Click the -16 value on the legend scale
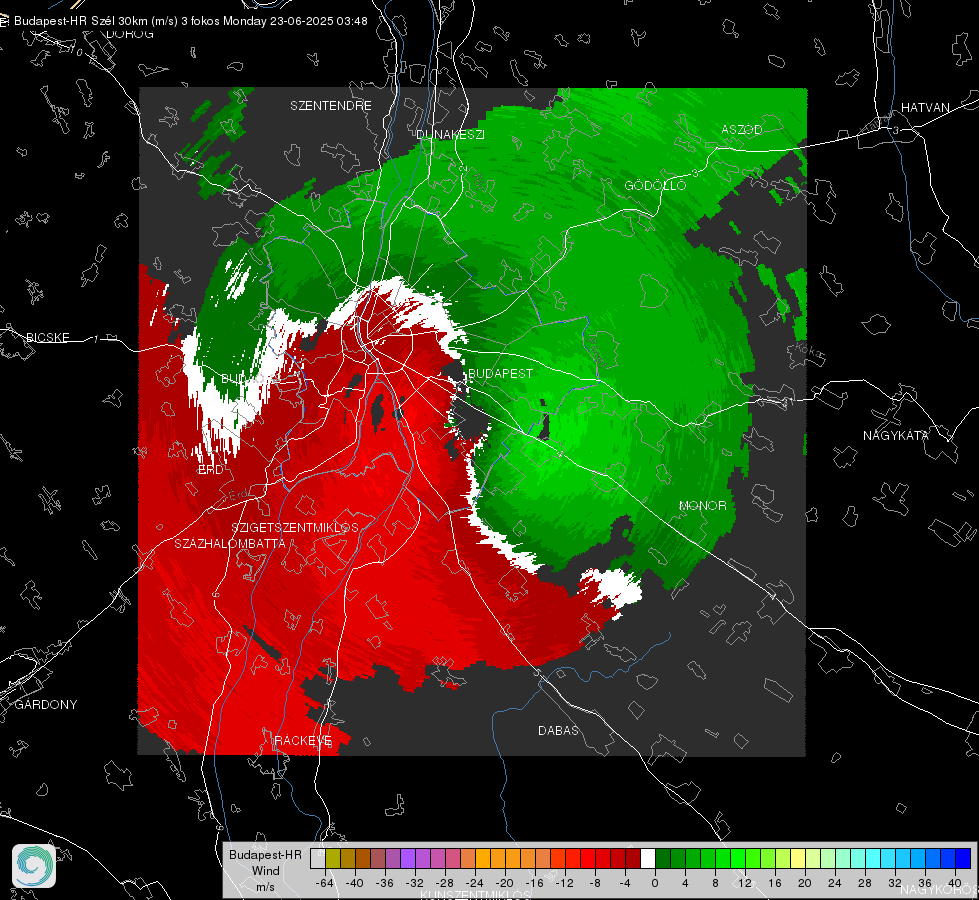 (x=534, y=883)
